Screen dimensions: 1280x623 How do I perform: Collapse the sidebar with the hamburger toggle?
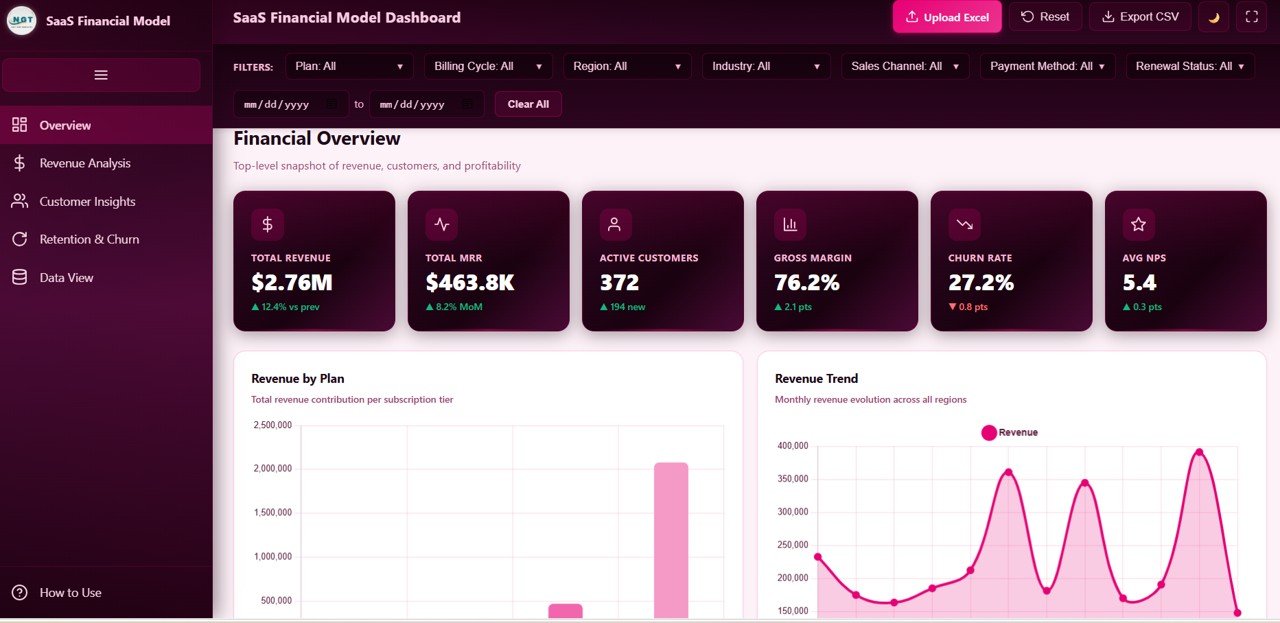pos(100,74)
